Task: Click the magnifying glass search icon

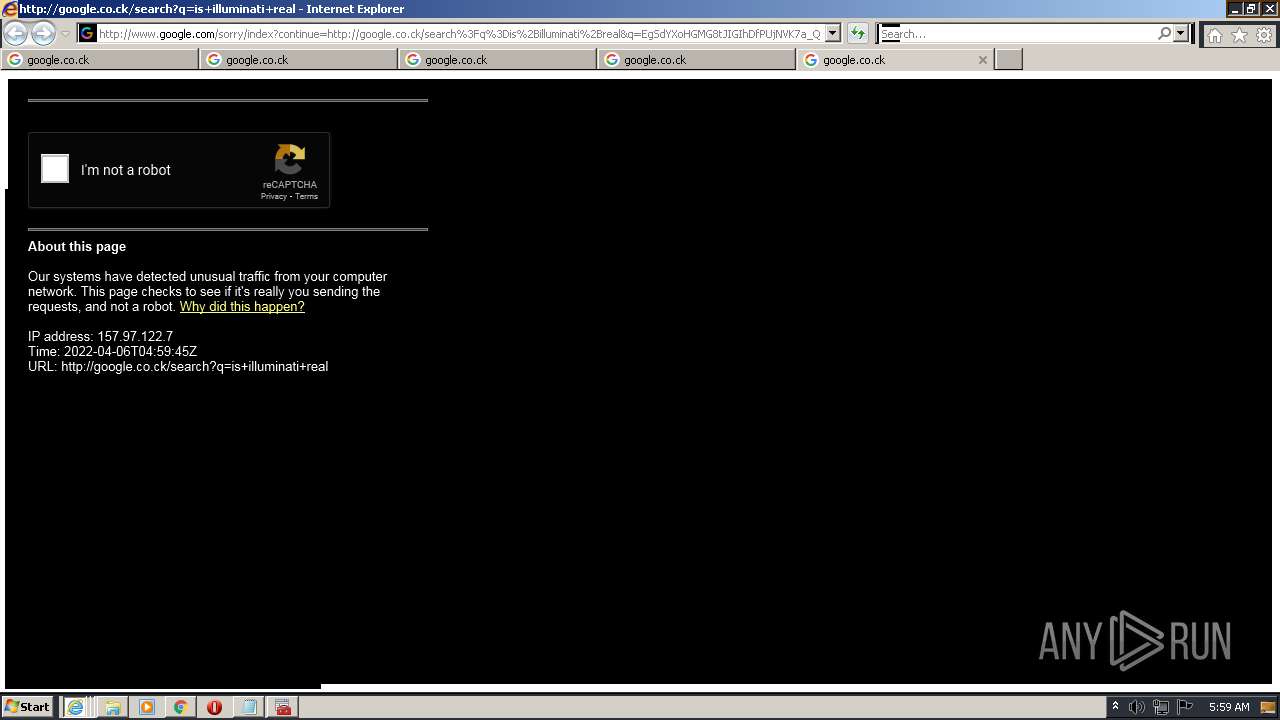Action: pos(1164,34)
